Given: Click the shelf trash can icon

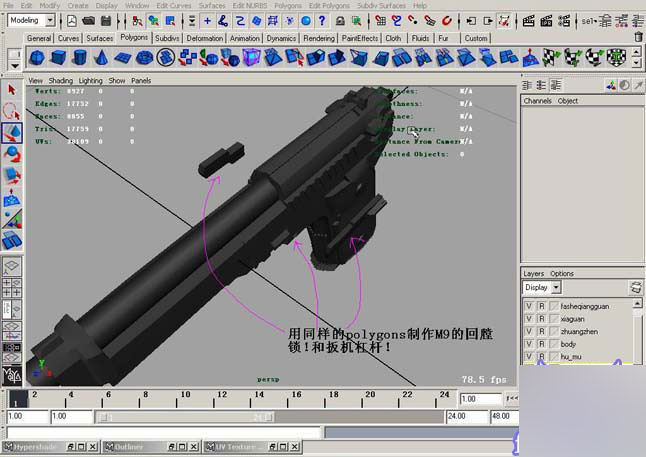Looking at the screenshot, I should point(638,37).
